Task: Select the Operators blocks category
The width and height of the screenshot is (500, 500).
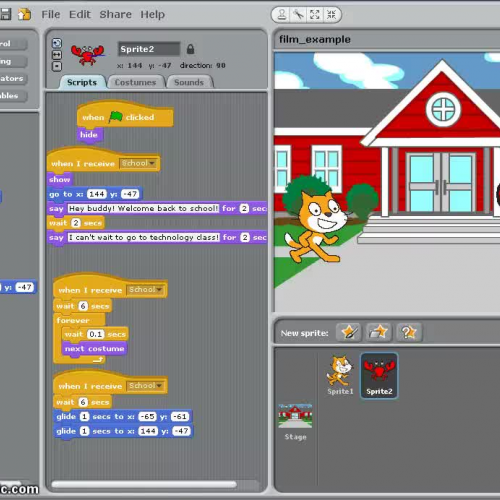Action: (13, 79)
